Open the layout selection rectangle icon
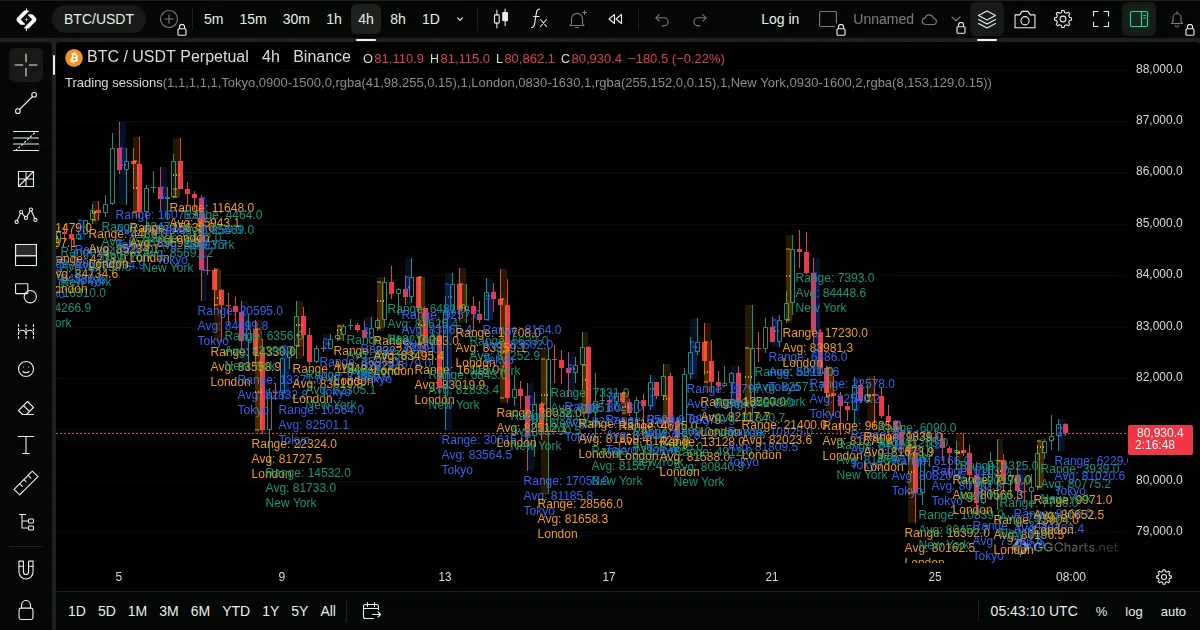This screenshot has width=1200, height=630. tap(829, 19)
